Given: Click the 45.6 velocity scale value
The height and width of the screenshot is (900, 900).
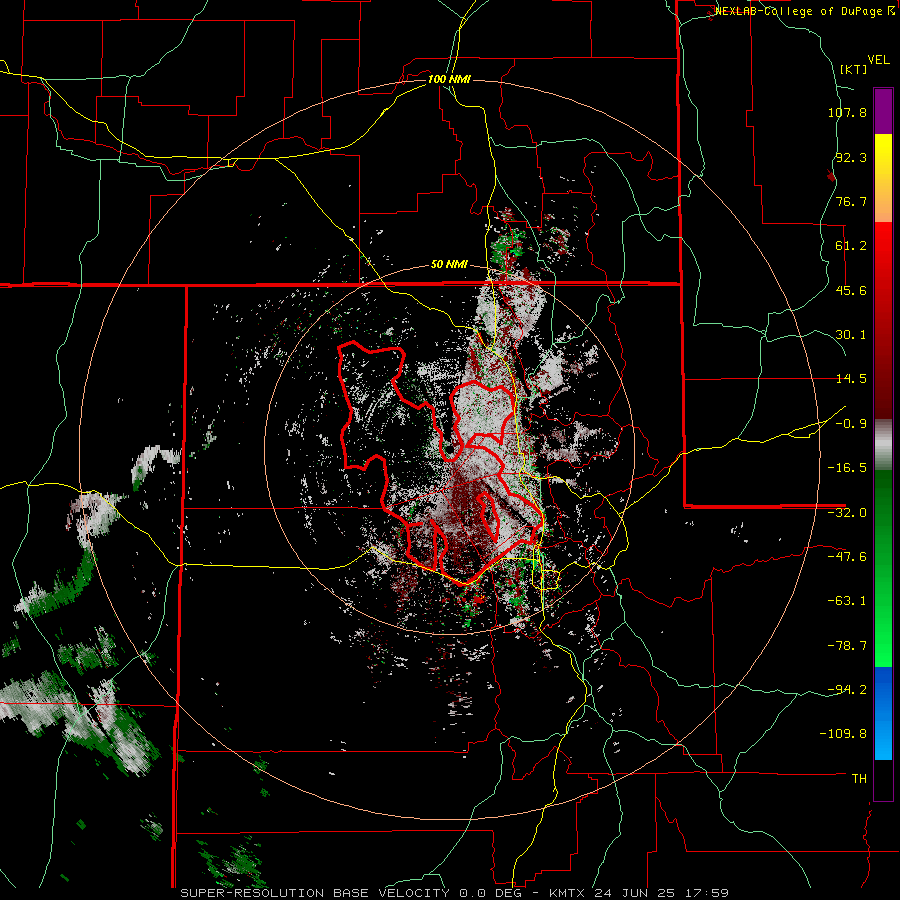Looking at the screenshot, I should (851, 290).
